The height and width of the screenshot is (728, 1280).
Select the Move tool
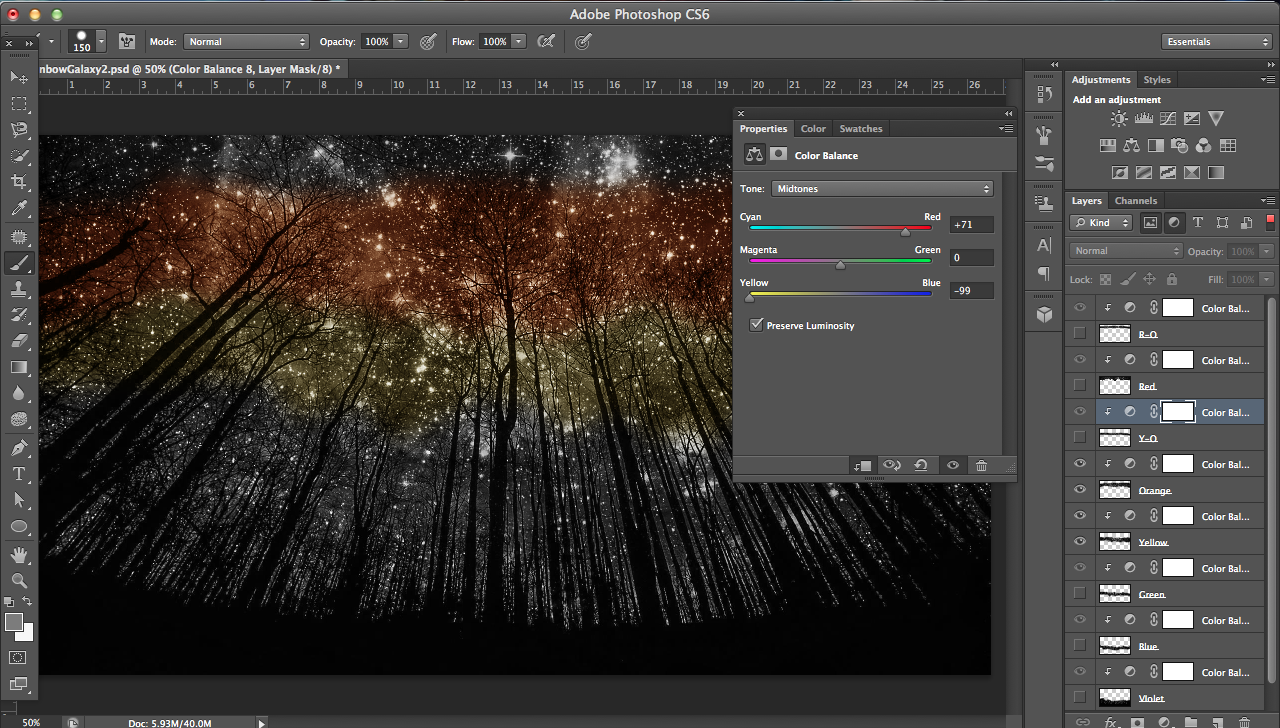(19, 77)
